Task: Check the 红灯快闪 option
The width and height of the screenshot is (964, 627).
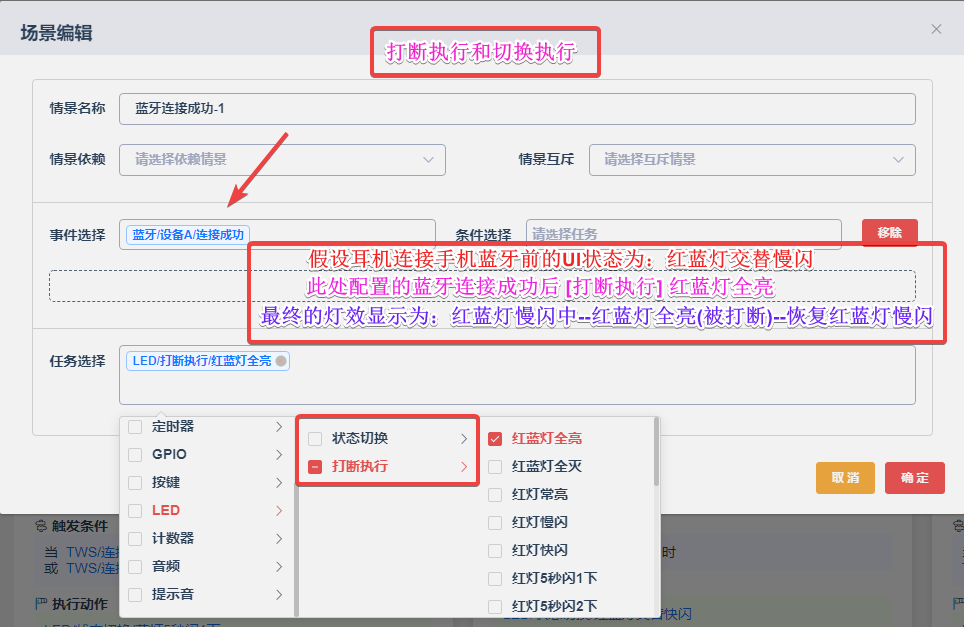Action: pos(495,551)
